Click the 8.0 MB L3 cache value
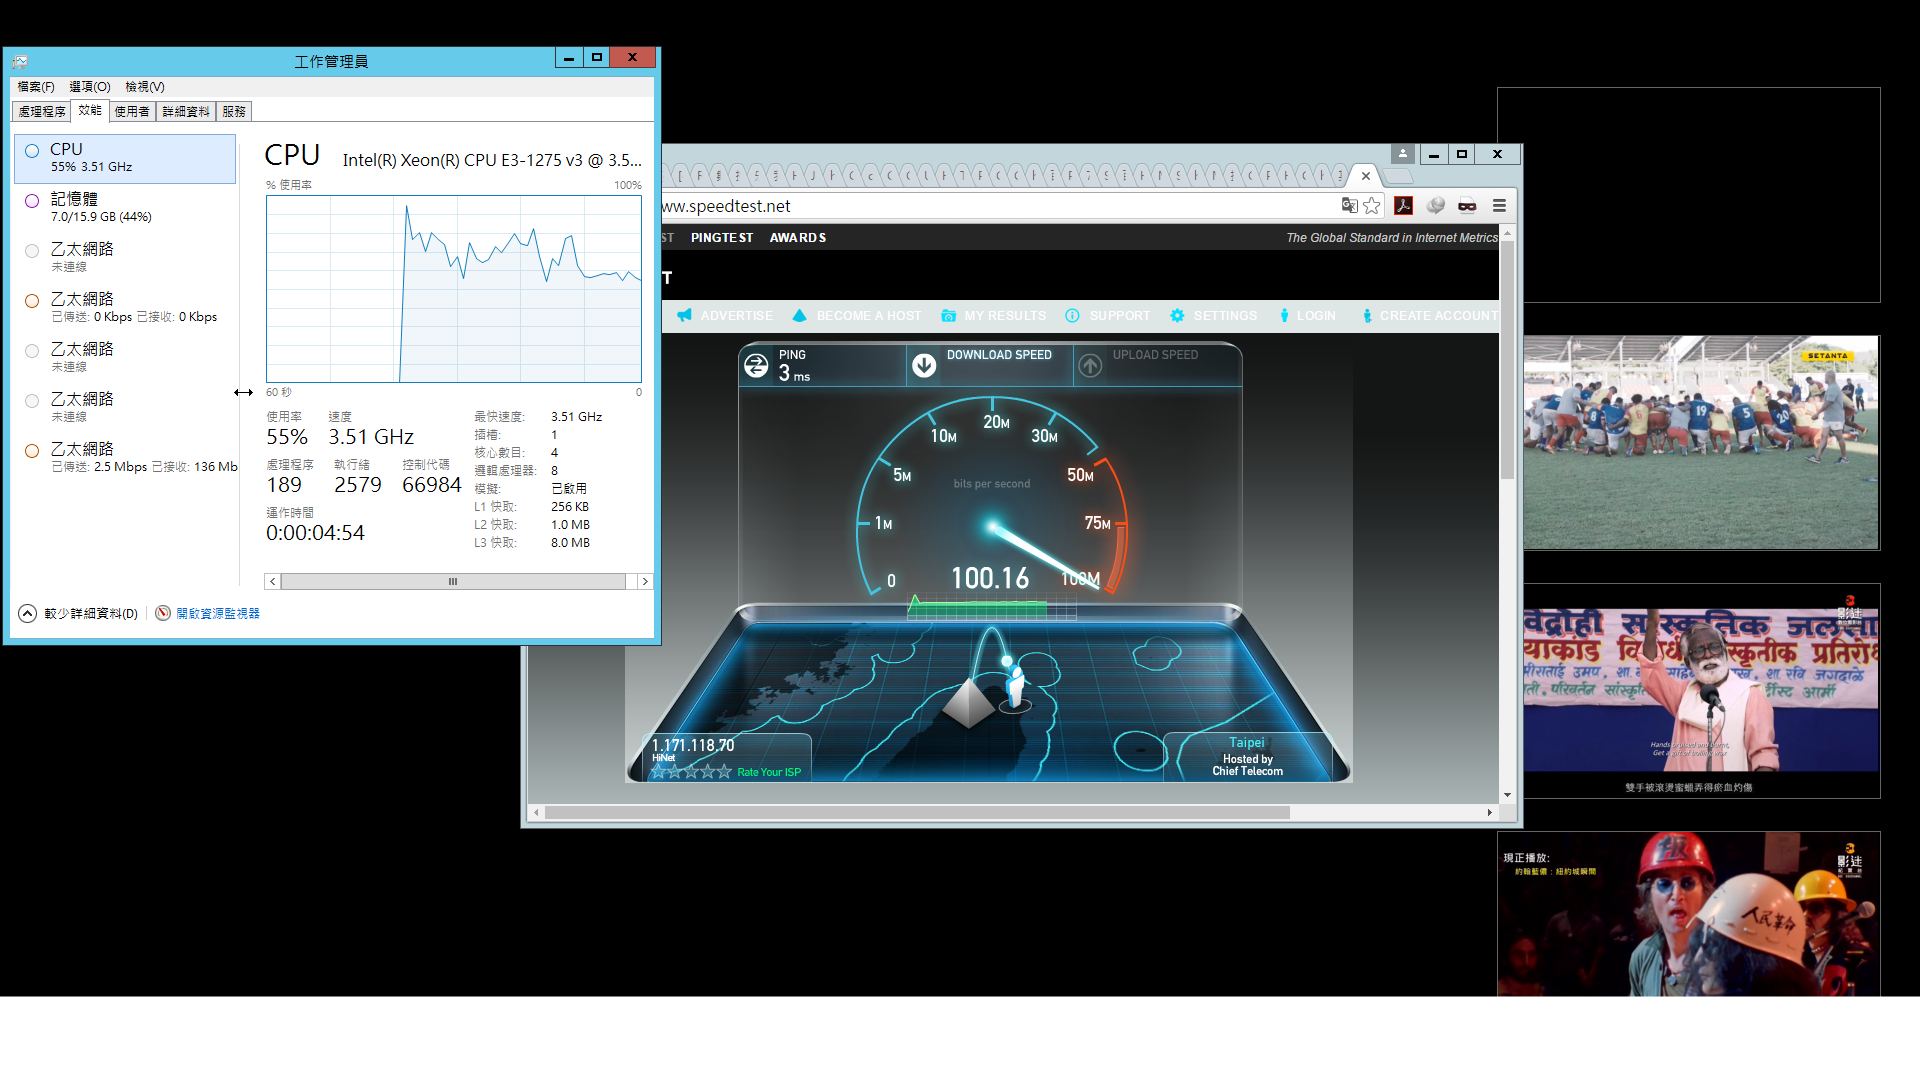 pos(570,543)
